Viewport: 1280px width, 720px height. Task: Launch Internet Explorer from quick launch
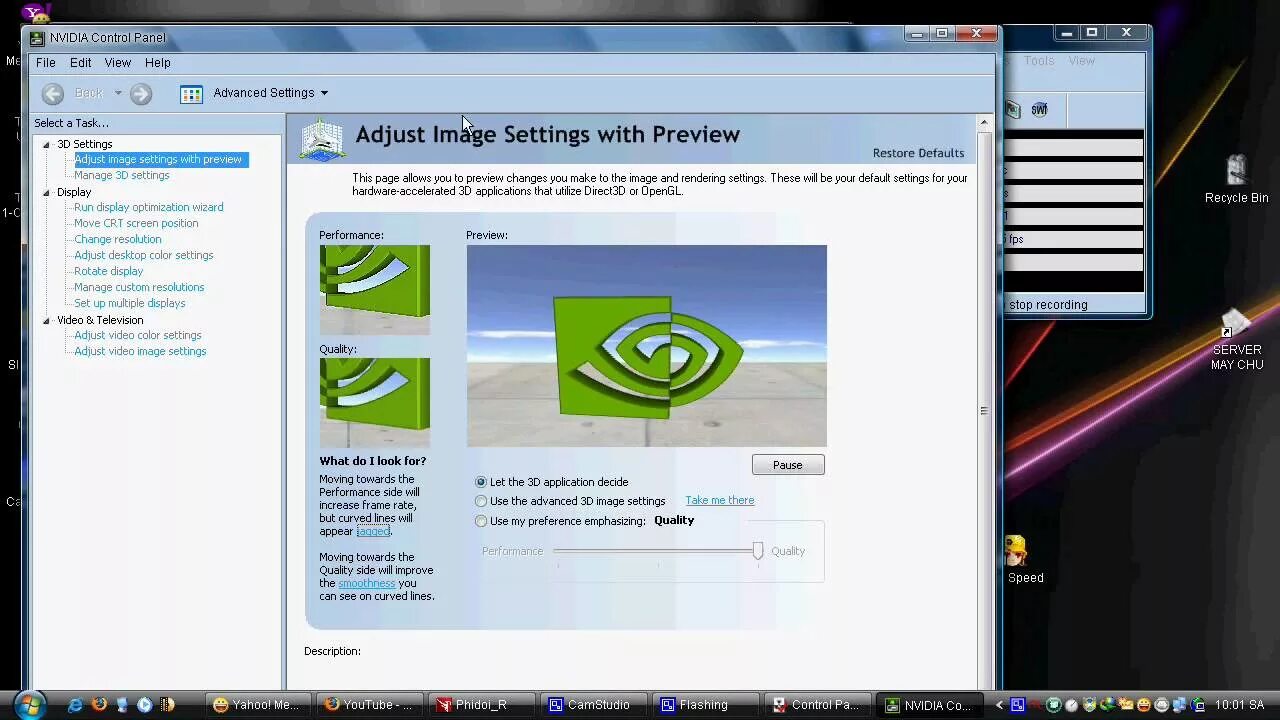(x=75, y=705)
